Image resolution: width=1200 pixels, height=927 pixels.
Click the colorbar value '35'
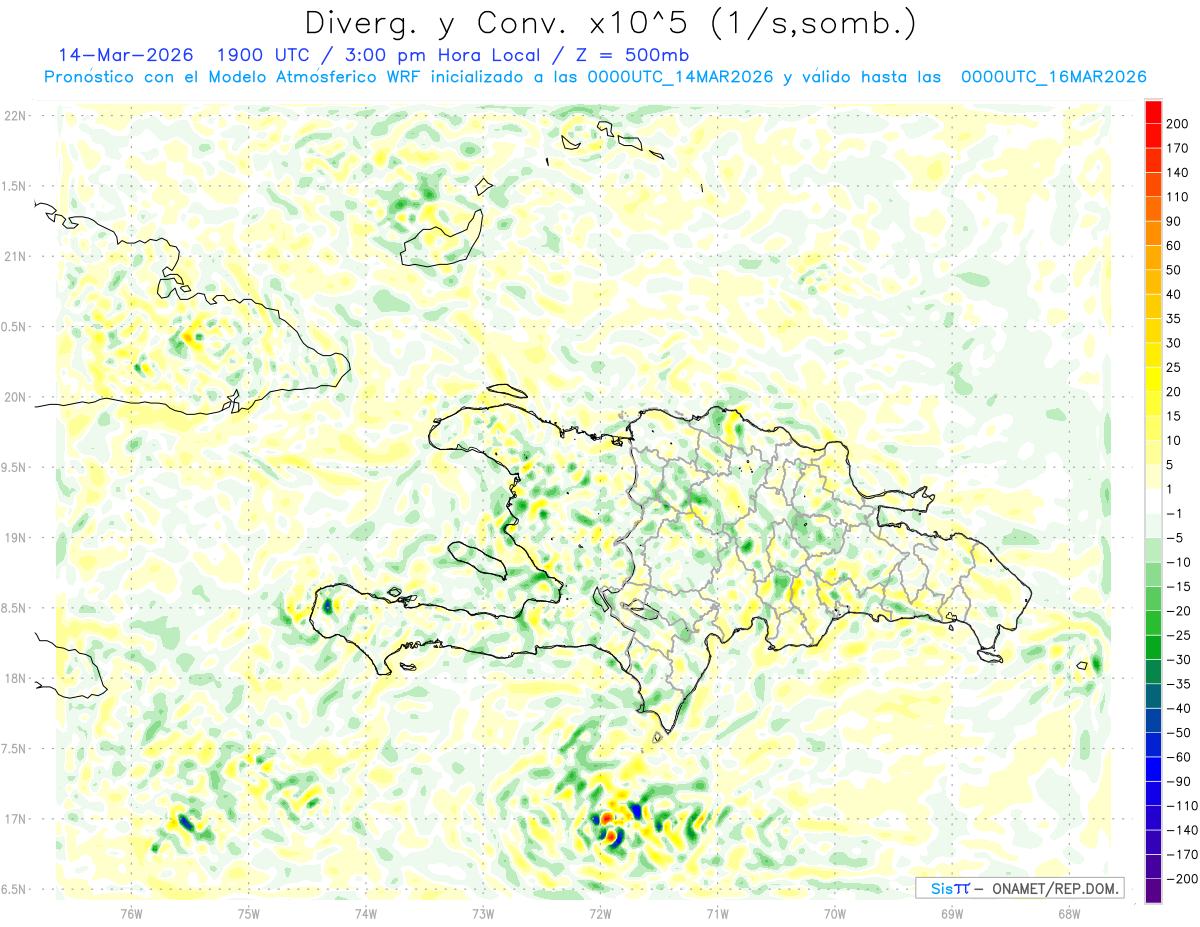(x=1175, y=319)
